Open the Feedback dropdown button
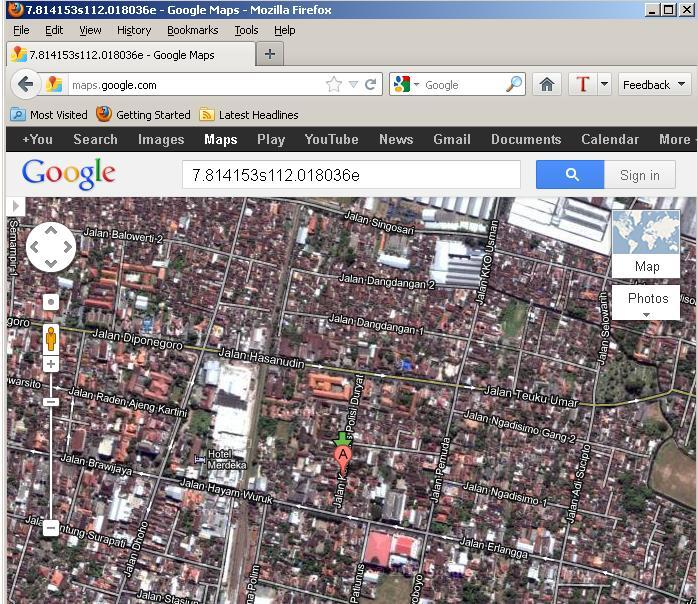The image size is (698, 604). tap(654, 84)
